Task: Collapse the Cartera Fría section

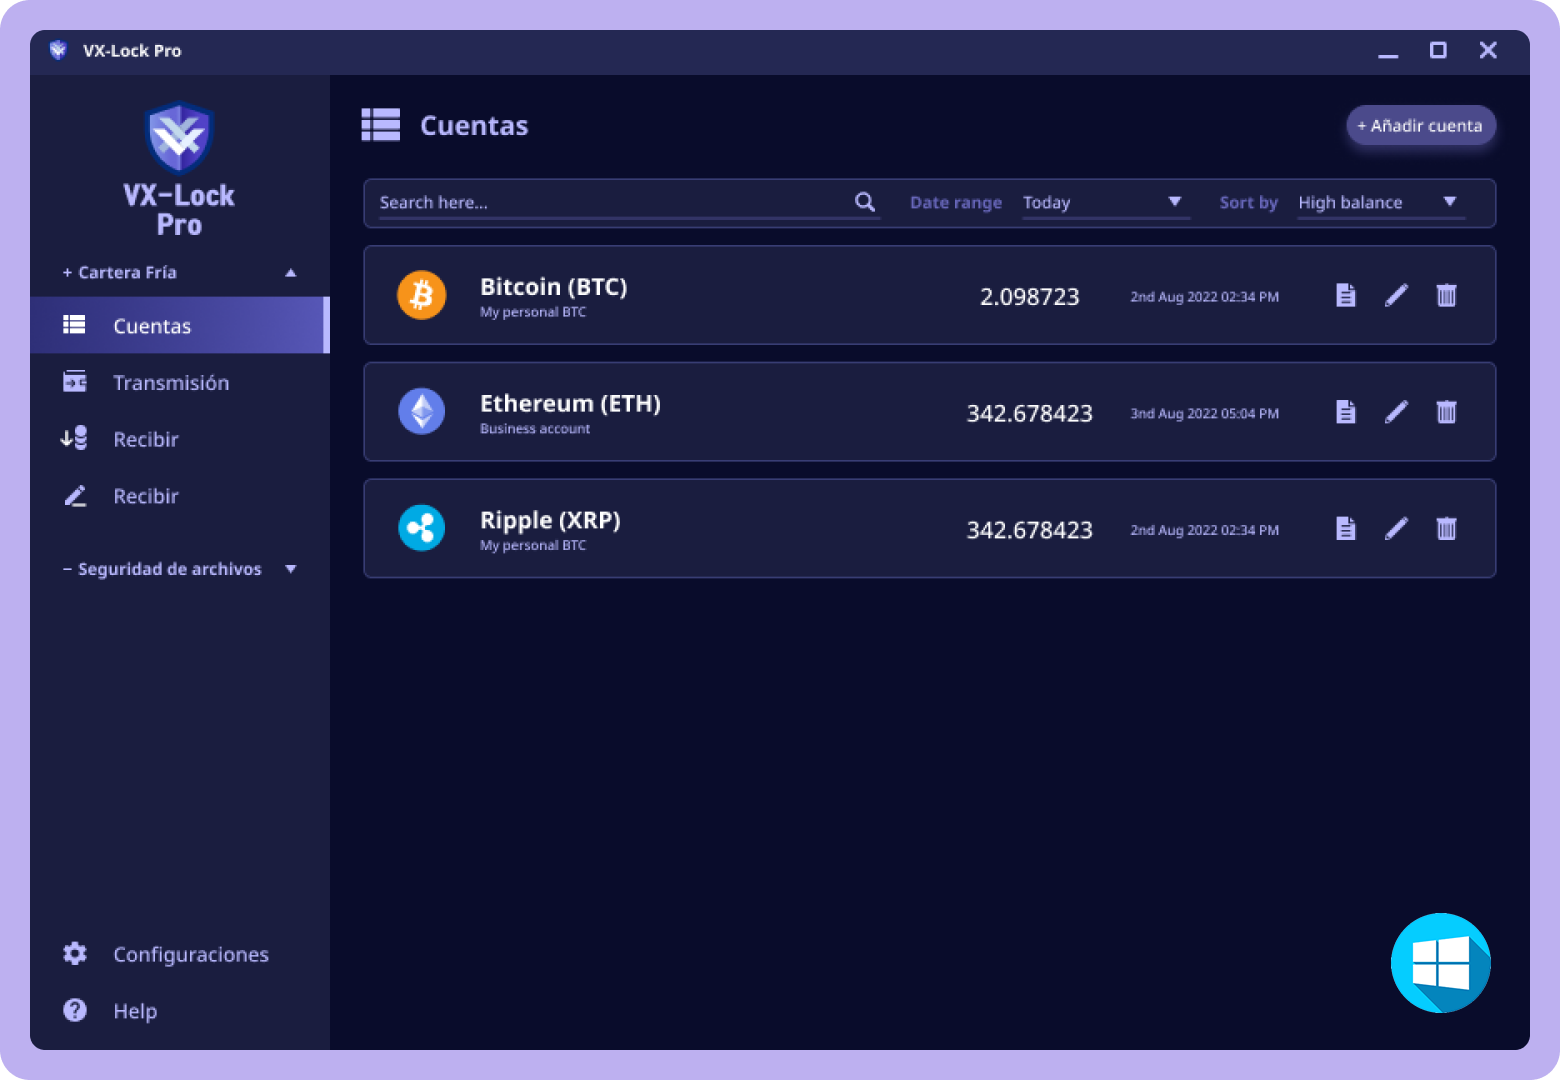Action: click(180, 272)
